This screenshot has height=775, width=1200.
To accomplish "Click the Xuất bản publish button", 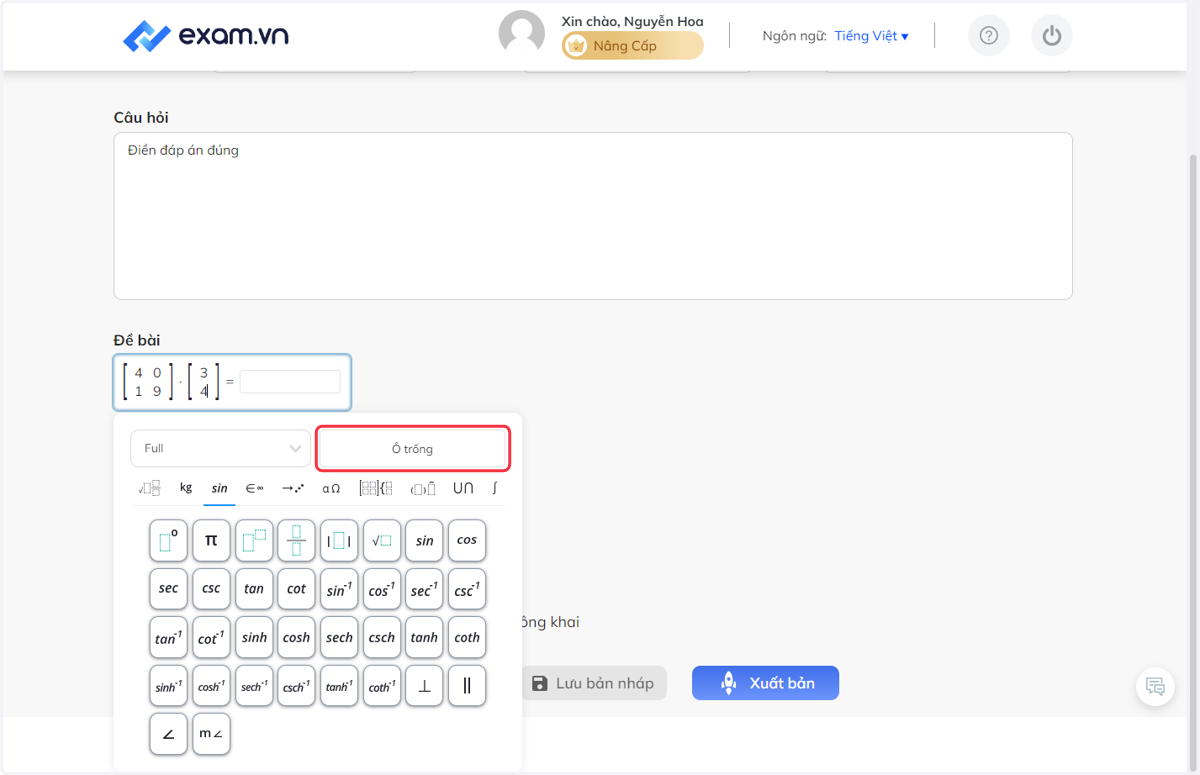I will point(765,683).
